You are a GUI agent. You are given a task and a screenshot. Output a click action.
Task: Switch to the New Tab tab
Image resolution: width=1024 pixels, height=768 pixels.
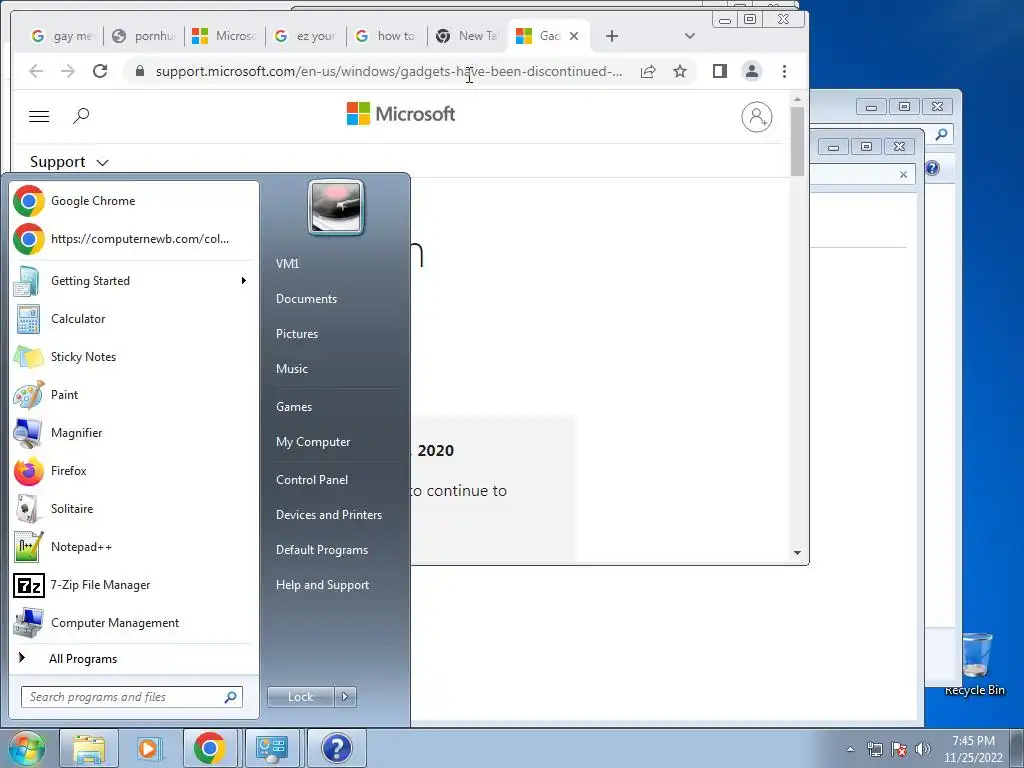click(x=468, y=36)
